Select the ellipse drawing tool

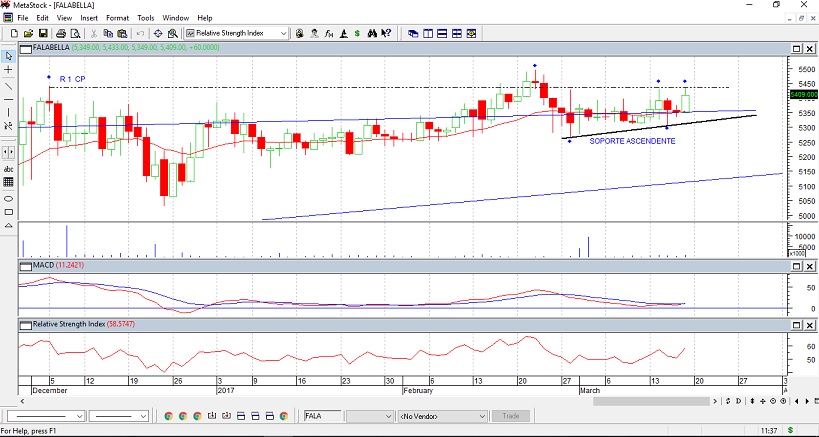[x=9, y=198]
